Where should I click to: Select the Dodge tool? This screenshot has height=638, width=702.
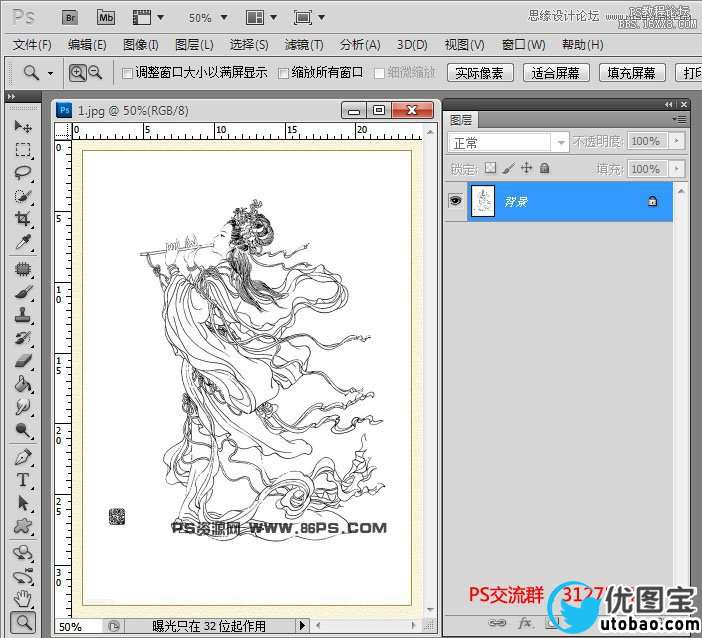click(22, 430)
